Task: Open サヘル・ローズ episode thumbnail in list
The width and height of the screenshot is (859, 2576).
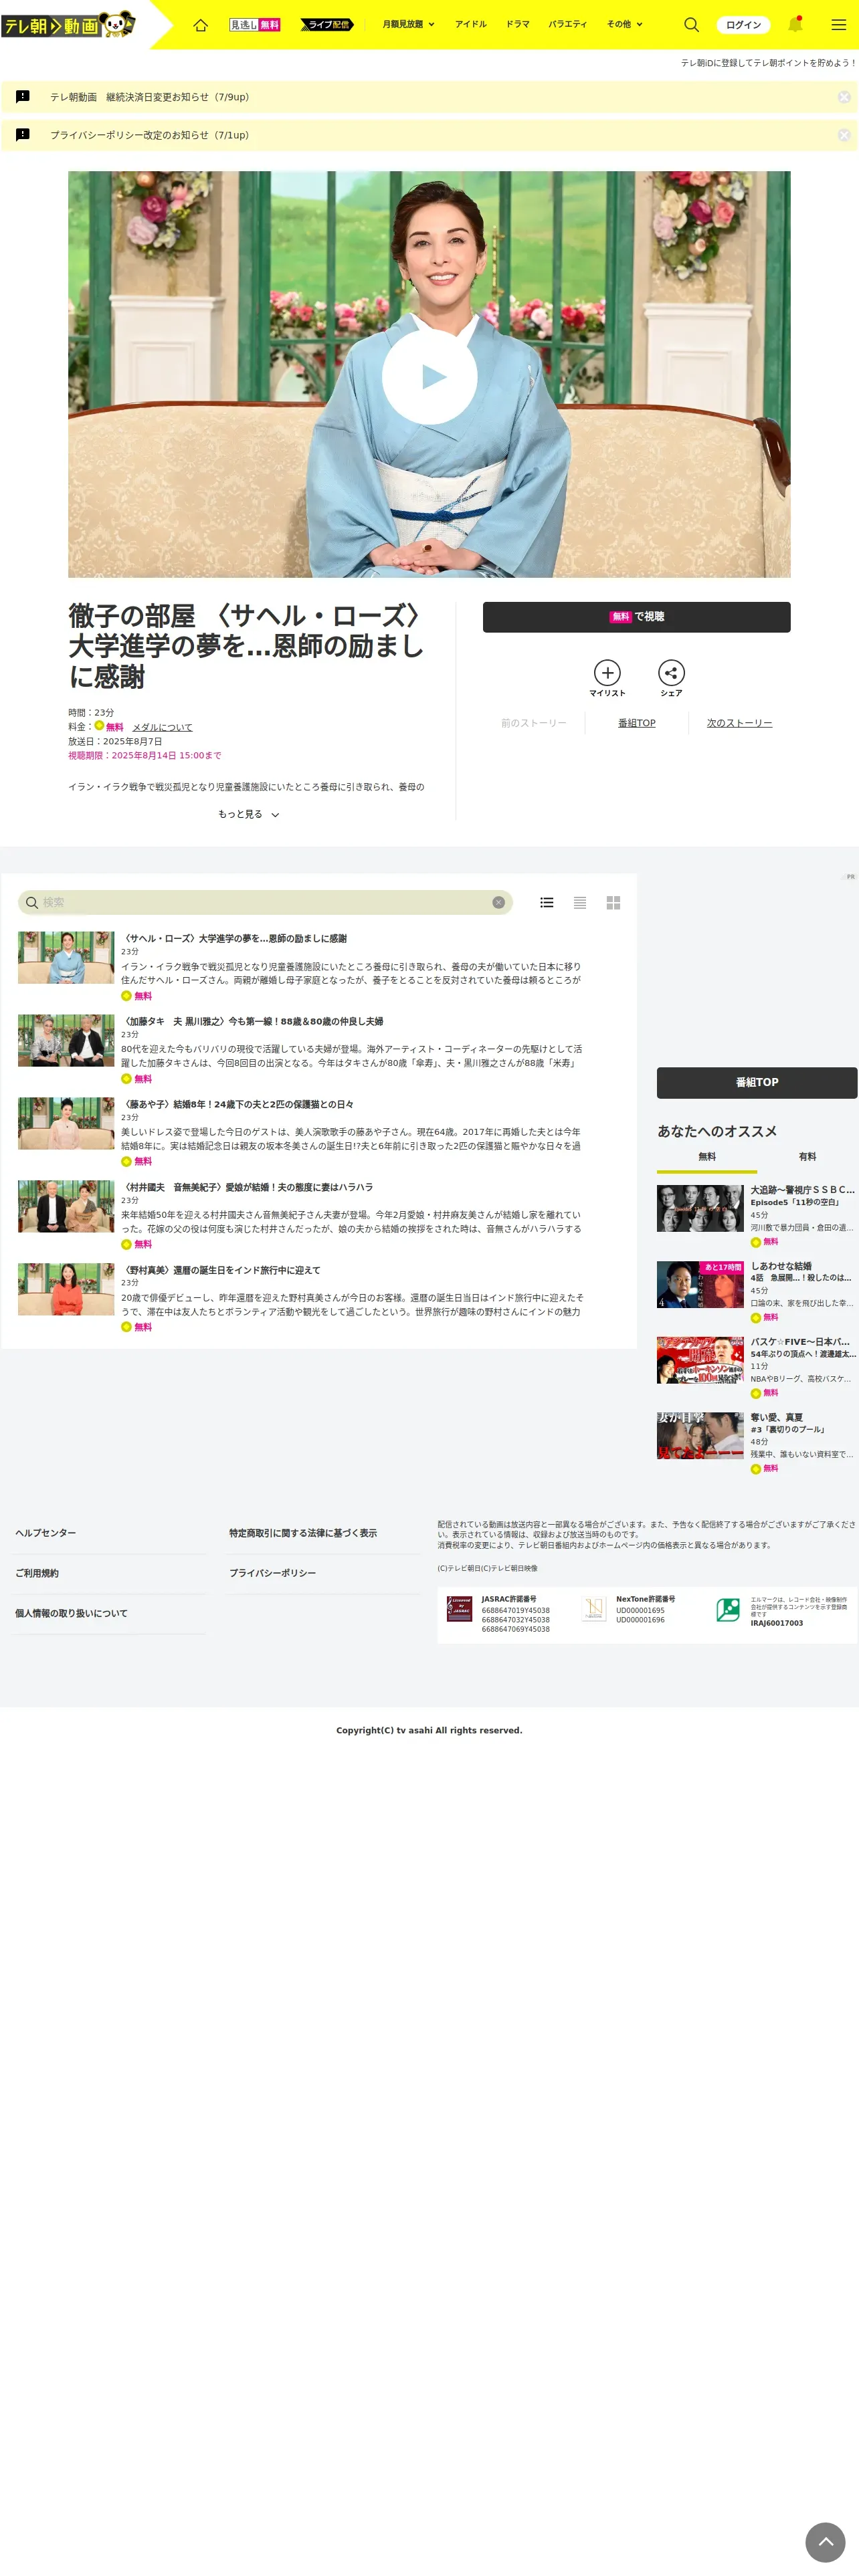Action: [x=66, y=957]
